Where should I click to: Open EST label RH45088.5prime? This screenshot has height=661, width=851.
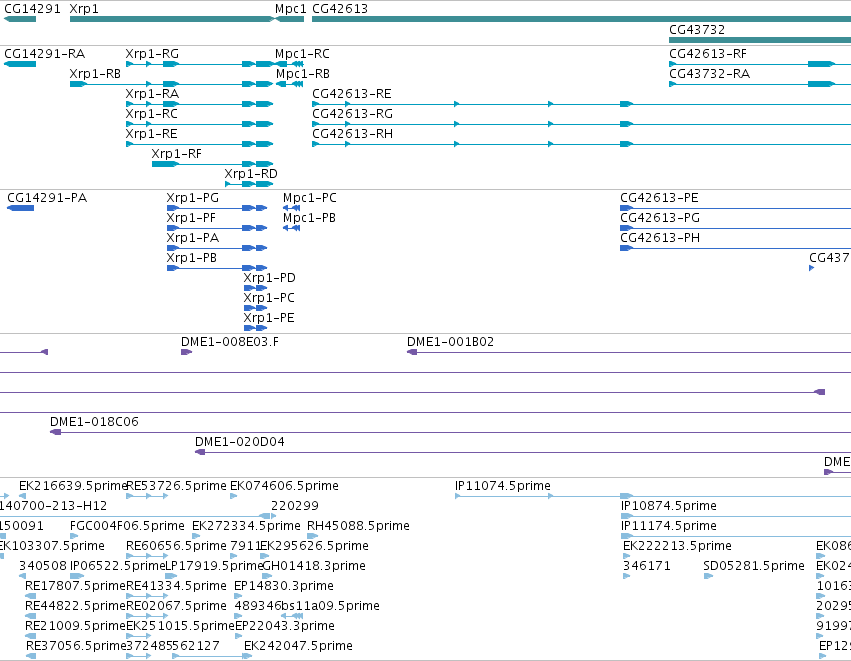tap(358, 526)
